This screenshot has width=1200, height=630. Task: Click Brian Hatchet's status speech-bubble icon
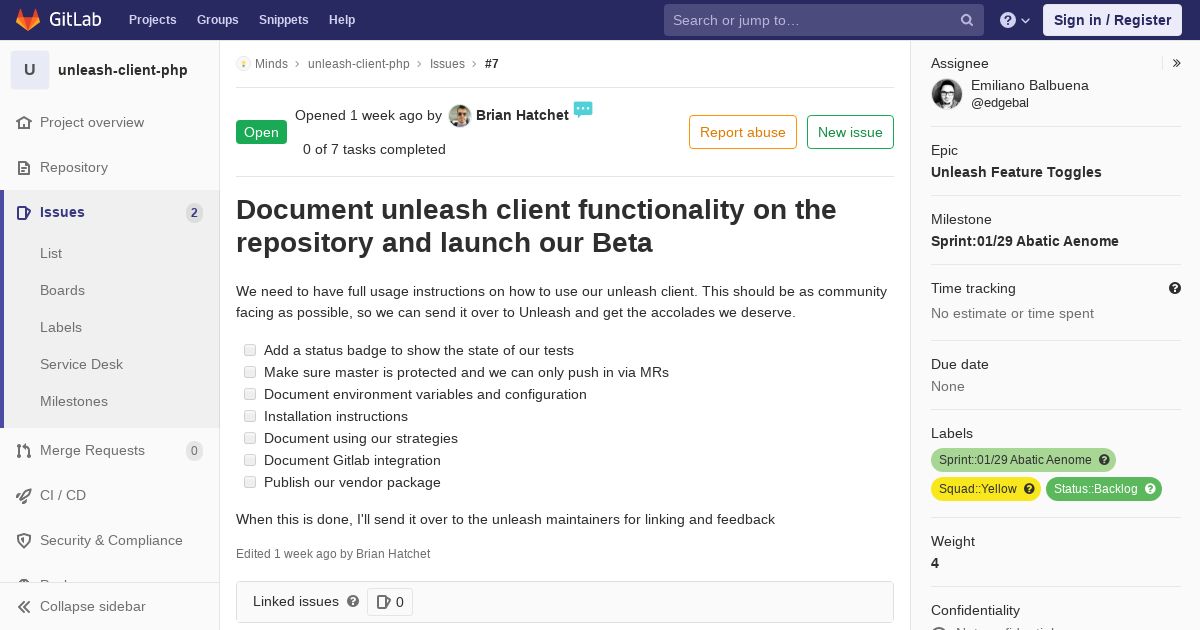click(x=583, y=109)
